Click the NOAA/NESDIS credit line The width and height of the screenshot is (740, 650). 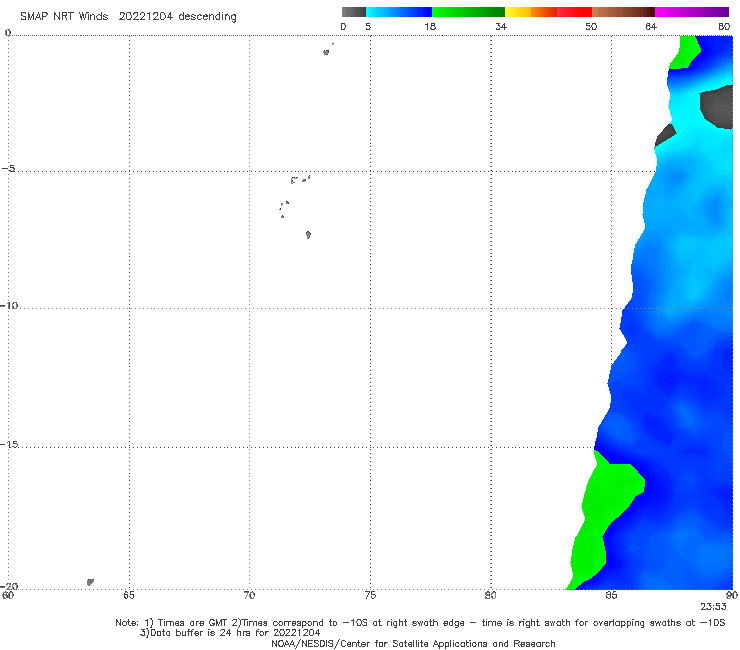(413, 643)
